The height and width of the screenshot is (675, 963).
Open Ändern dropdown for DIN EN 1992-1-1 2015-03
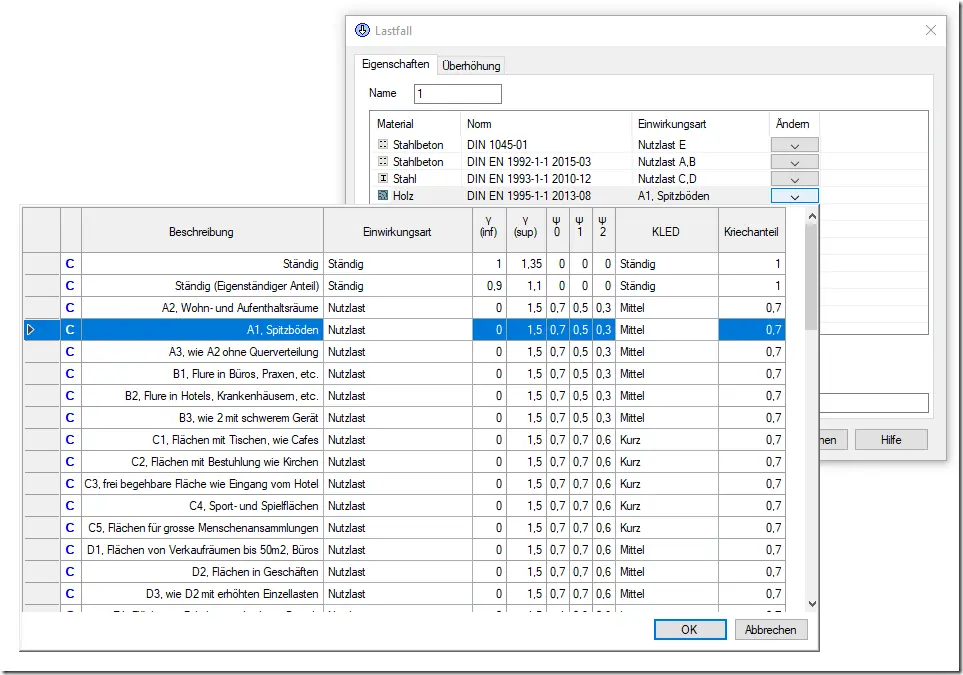click(x=795, y=162)
